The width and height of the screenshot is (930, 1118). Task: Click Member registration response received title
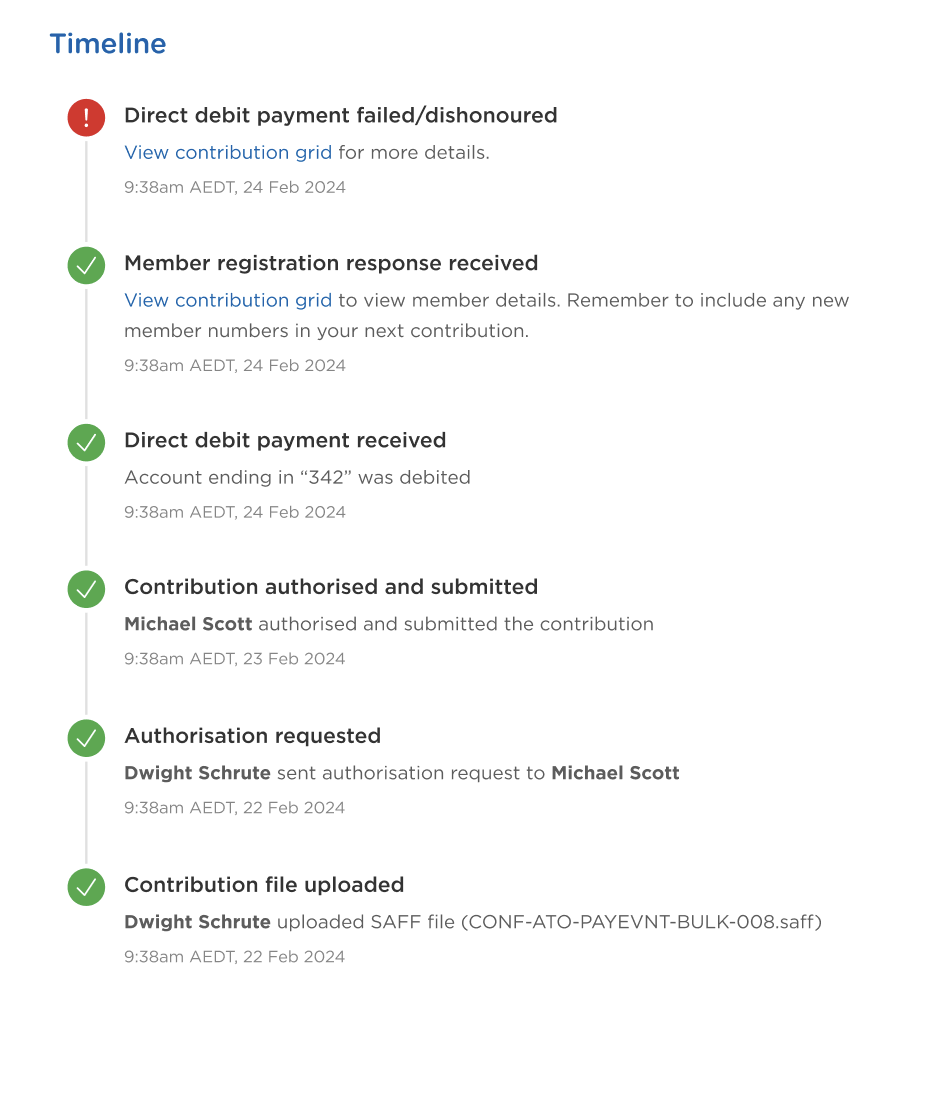(331, 263)
